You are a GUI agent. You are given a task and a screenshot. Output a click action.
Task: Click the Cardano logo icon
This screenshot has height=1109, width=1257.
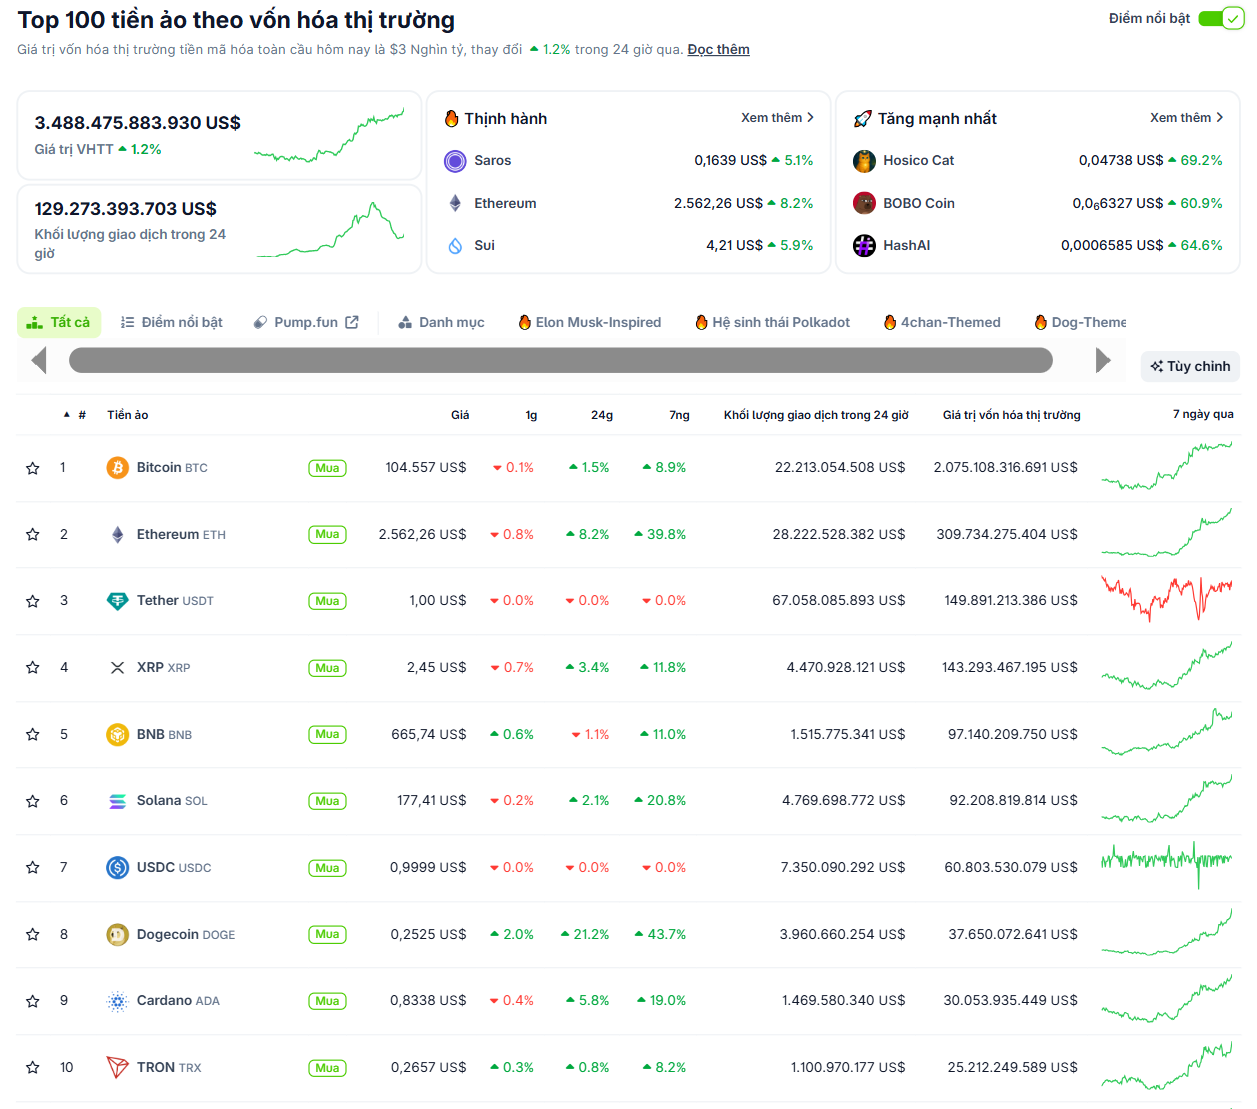[x=118, y=1001]
